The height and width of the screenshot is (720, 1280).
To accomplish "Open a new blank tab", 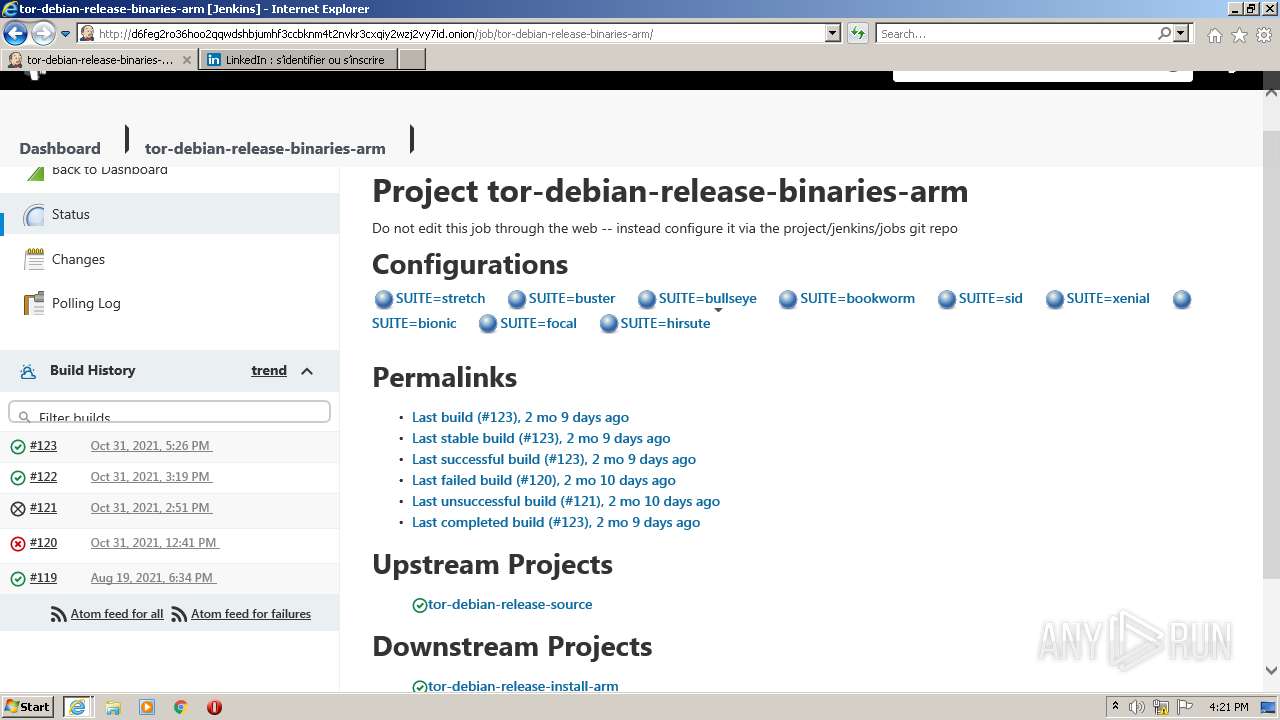I will [x=412, y=60].
